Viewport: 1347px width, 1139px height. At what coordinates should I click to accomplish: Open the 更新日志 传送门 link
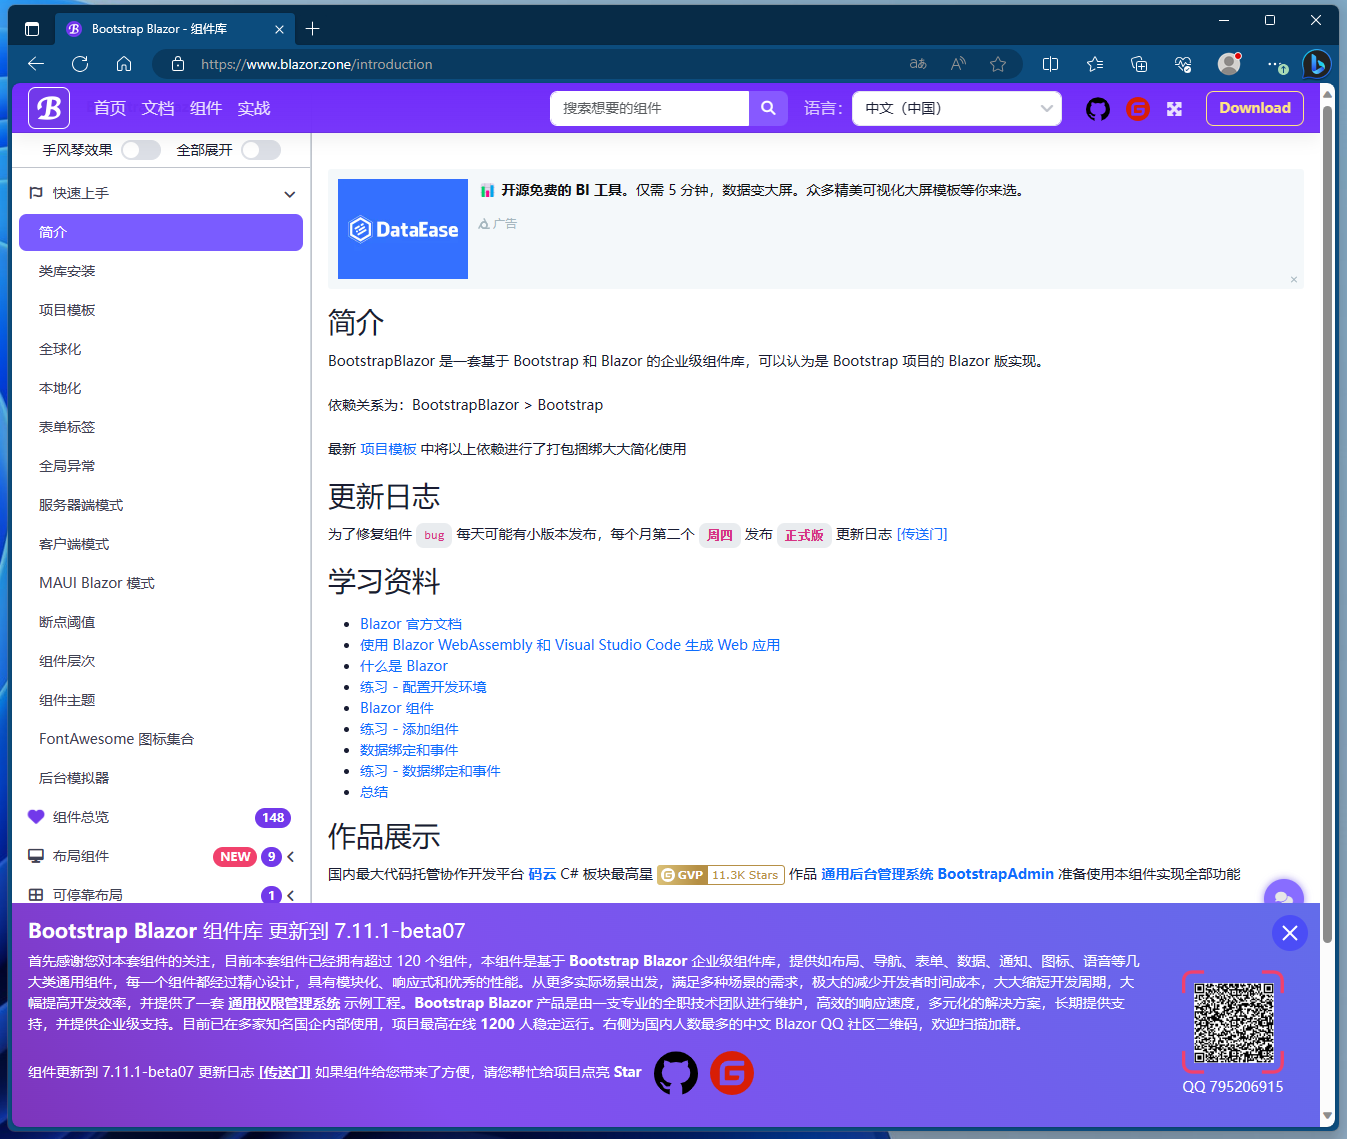point(921,534)
